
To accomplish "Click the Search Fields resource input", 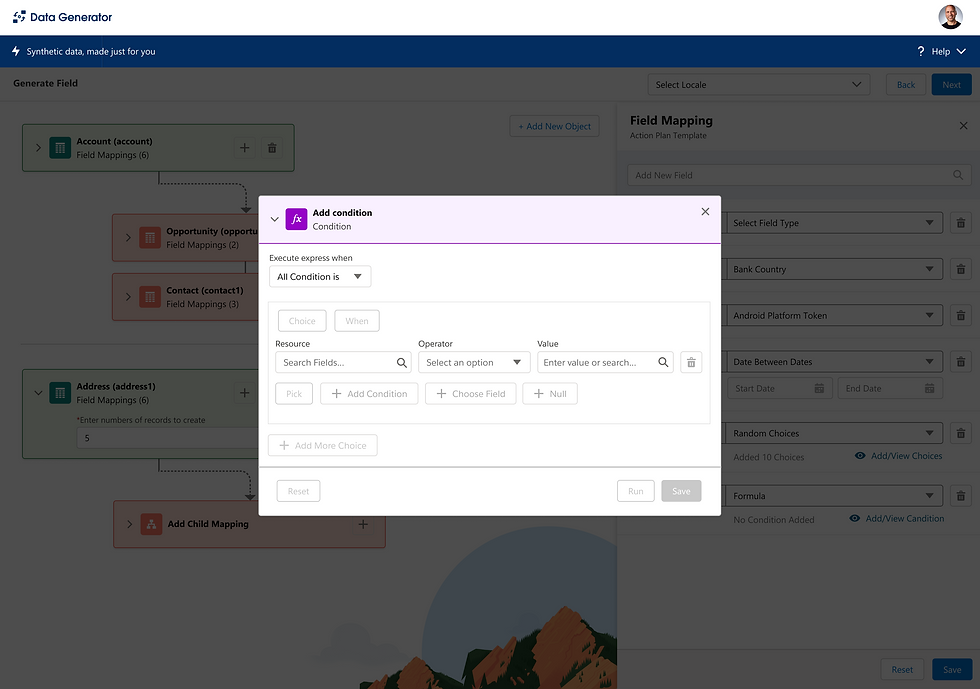I will [x=343, y=362].
